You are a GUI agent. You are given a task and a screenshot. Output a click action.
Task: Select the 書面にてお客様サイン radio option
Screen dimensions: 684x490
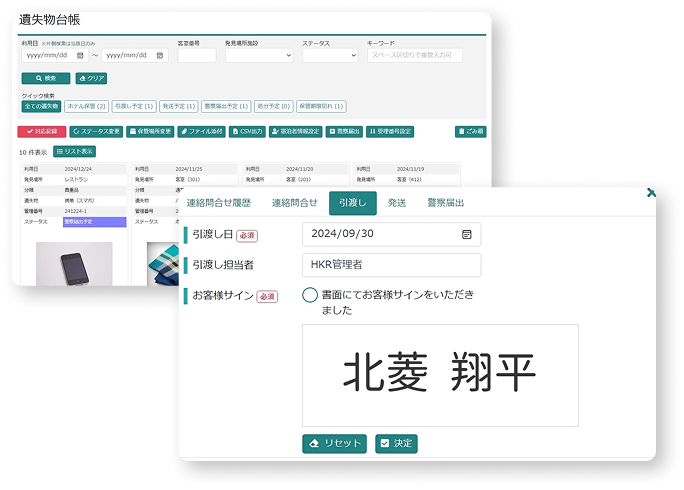pos(310,295)
